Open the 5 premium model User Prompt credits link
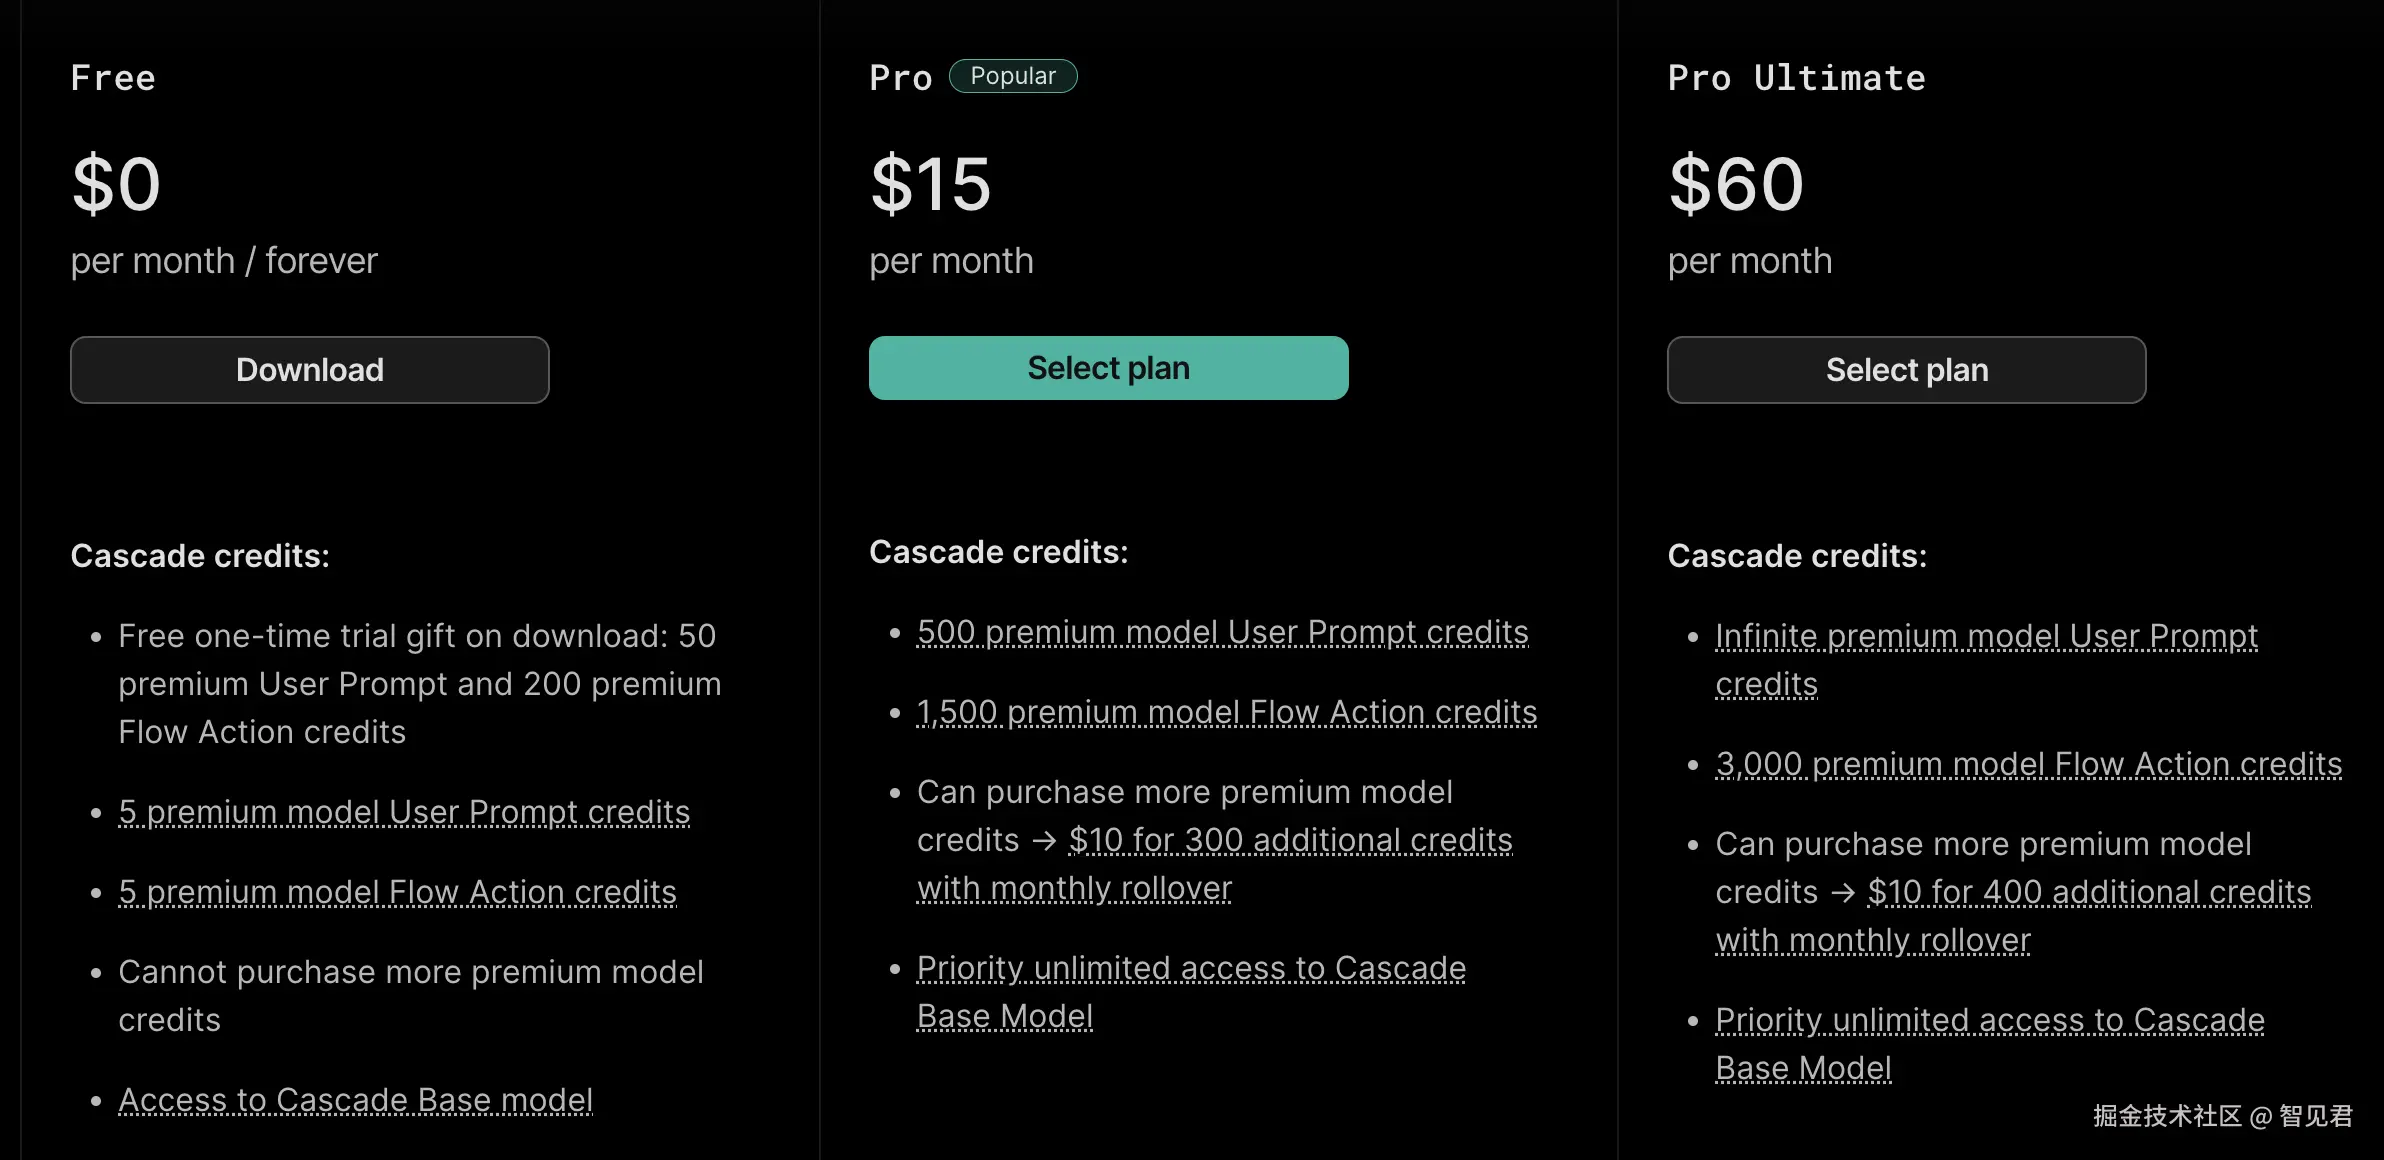This screenshot has width=2384, height=1160. [404, 812]
